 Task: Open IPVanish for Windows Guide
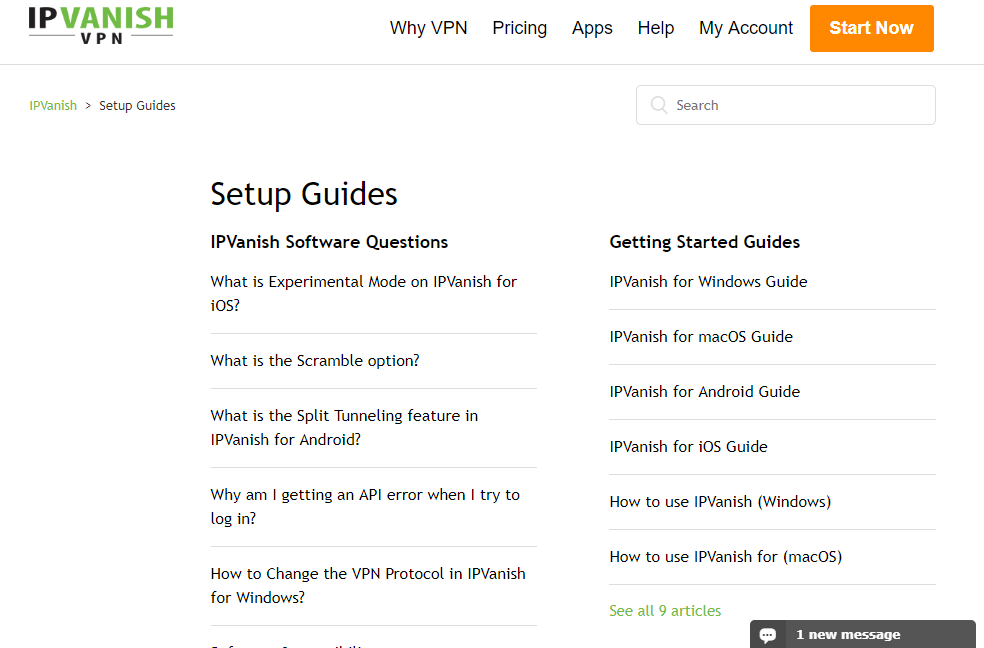(x=709, y=282)
